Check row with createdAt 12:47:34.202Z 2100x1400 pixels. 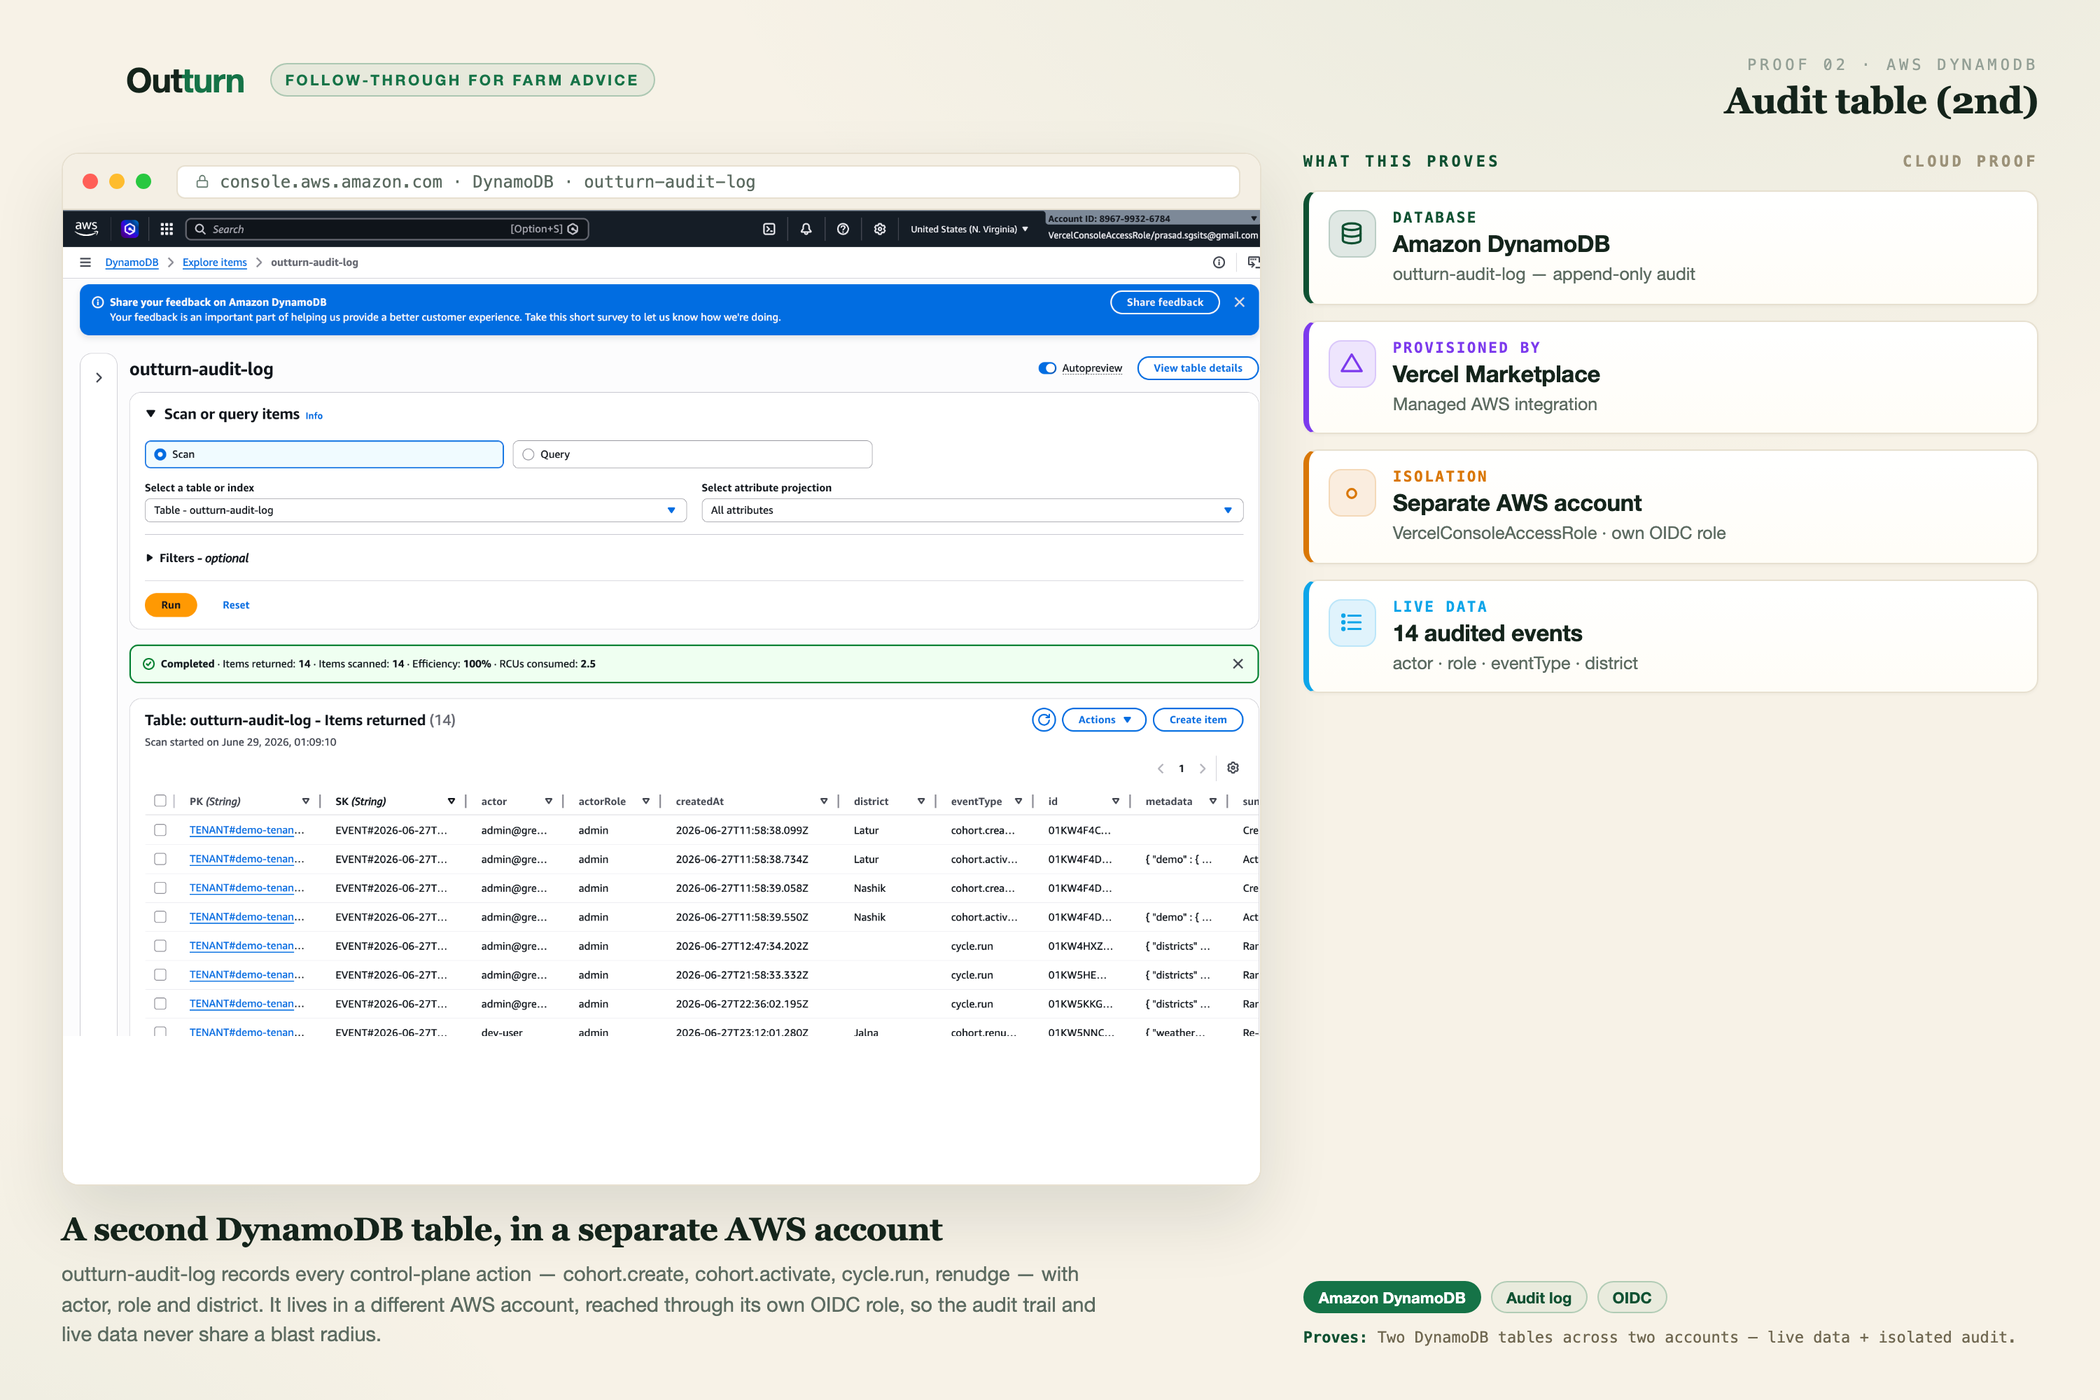[x=160, y=946]
